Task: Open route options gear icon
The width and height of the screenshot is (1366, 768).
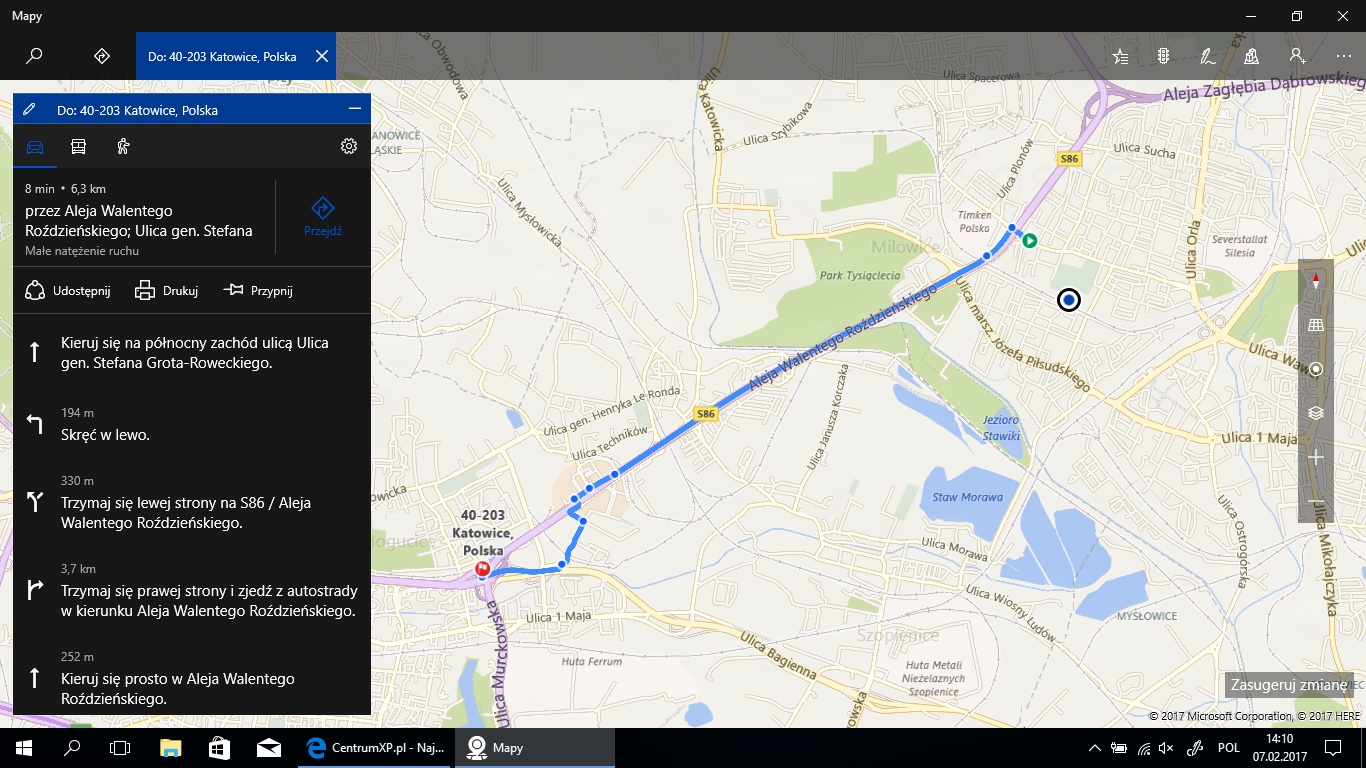Action: click(x=349, y=146)
